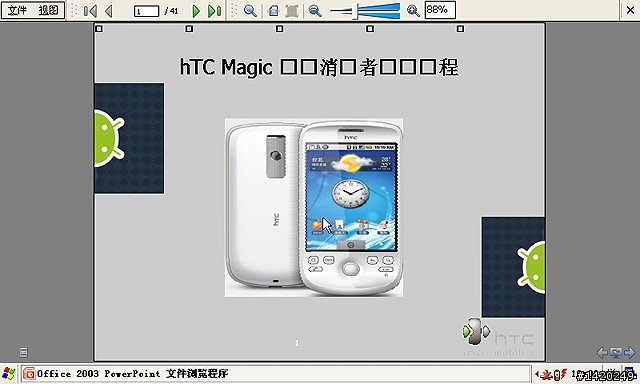Click the slide number input field

[x=146, y=11]
